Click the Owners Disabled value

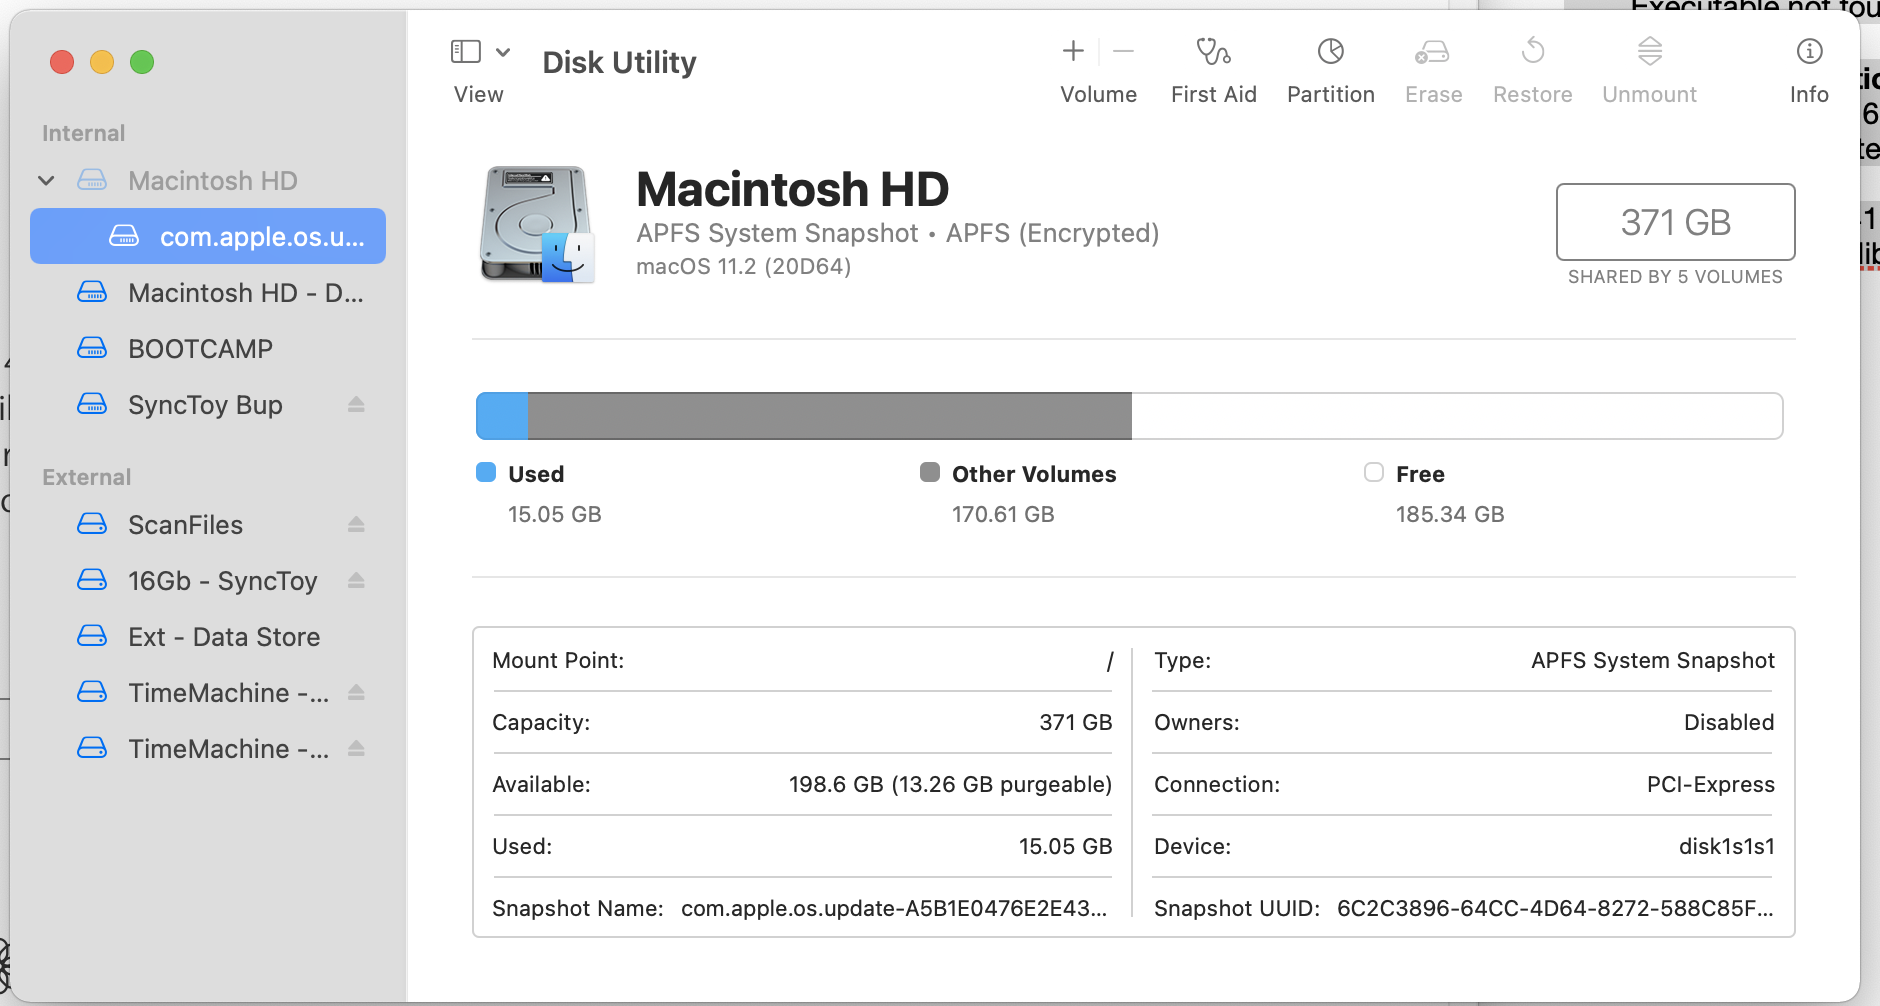(1728, 723)
